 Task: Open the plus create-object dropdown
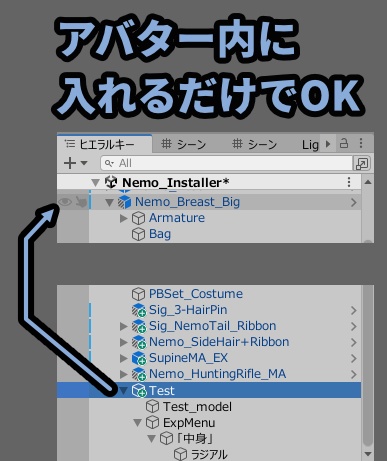point(75,163)
